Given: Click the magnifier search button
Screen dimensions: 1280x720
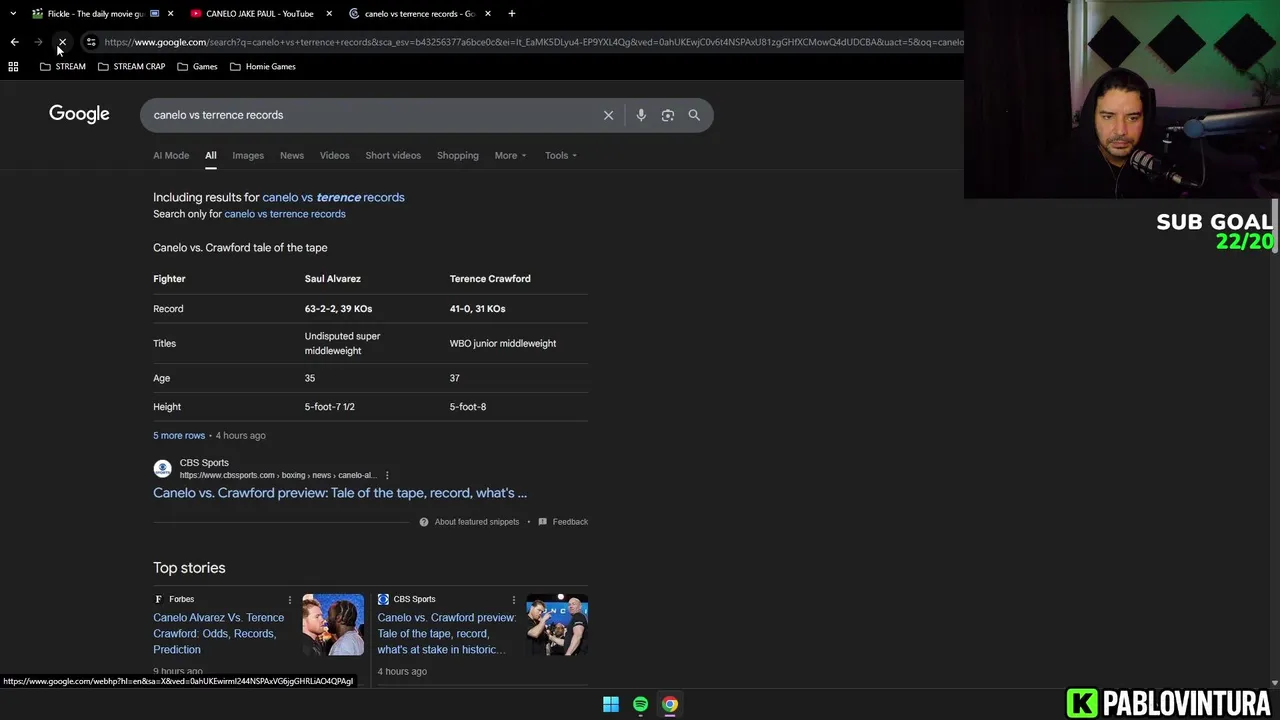Looking at the screenshot, I should click(694, 115).
